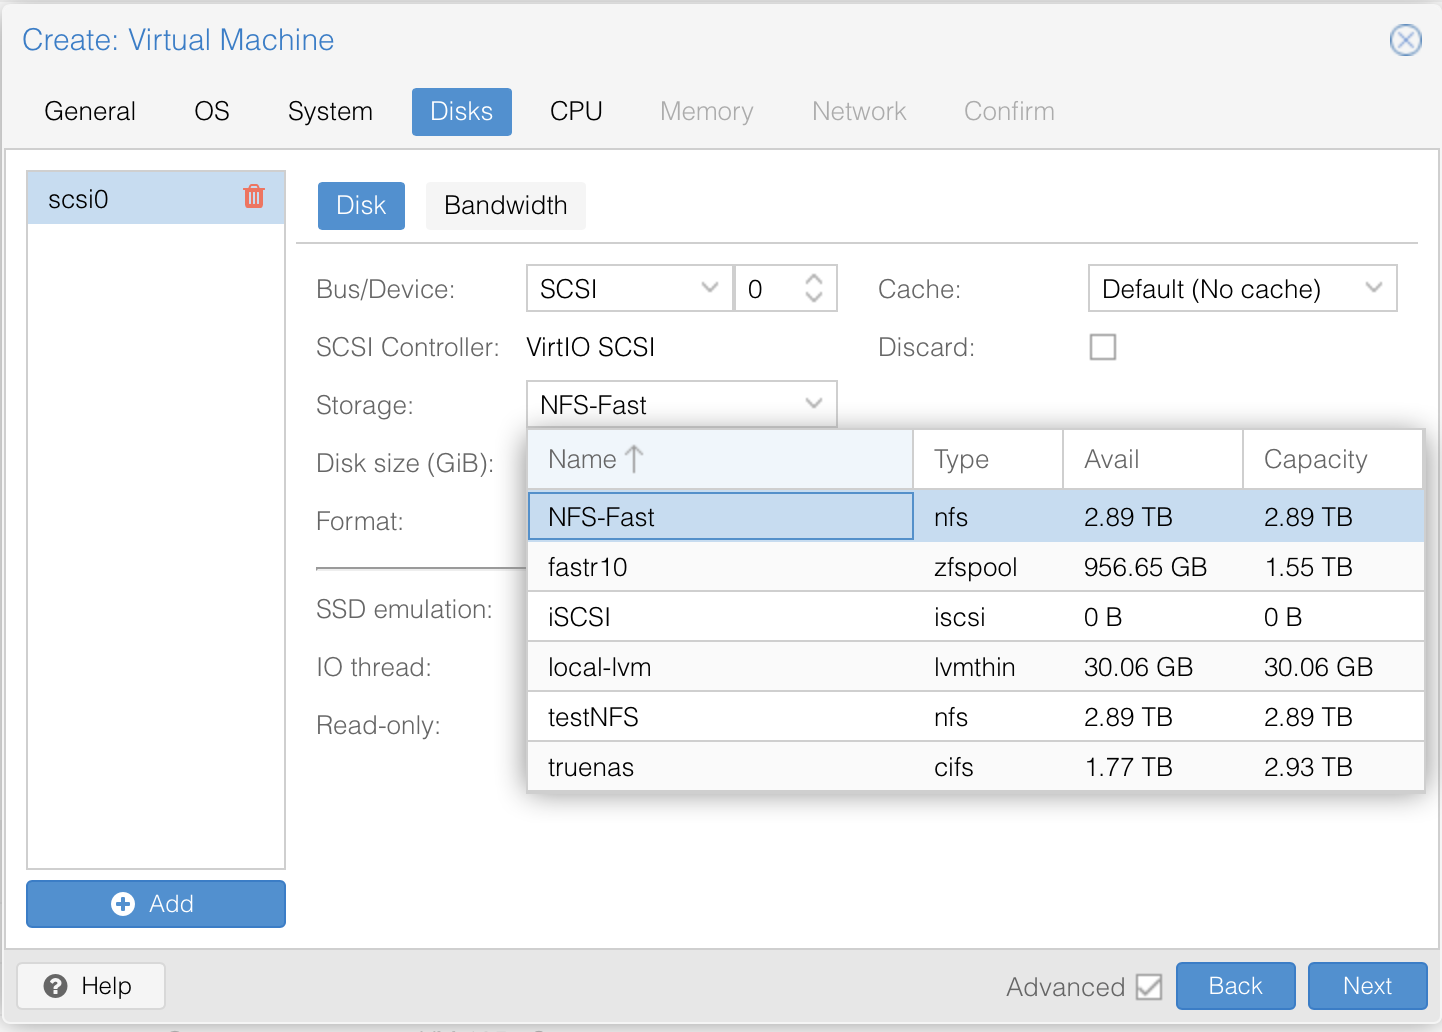The image size is (1442, 1032).
Task: Delete the scsi0 disk using trash icon
Action: coord(254,197)
